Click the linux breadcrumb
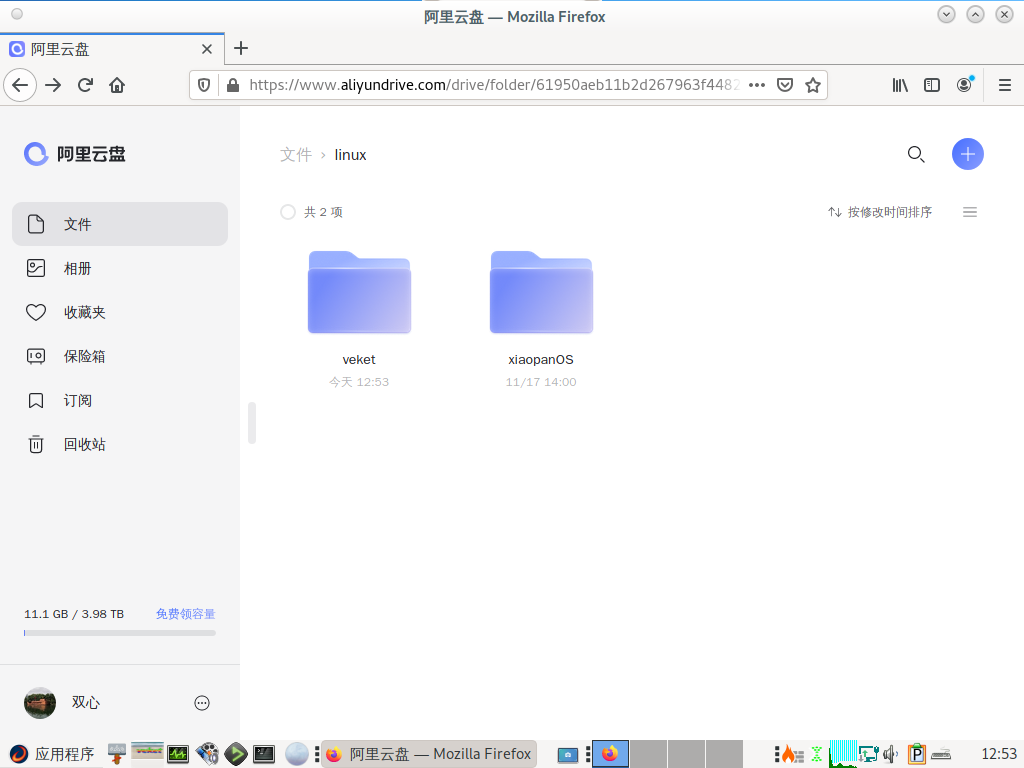Image resolution: width=1024 pixels, height=768 pixels. (350, 155)
